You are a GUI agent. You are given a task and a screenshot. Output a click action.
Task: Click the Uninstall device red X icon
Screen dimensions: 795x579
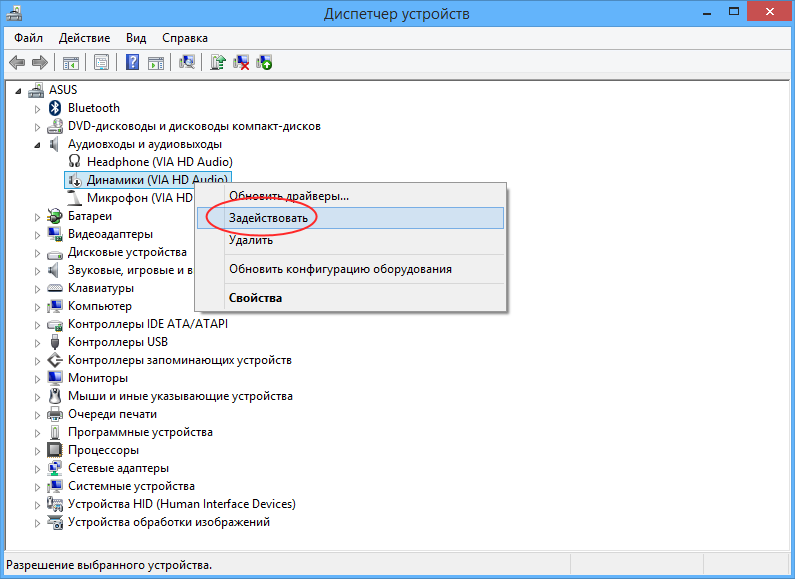click(x=241, y=62)
